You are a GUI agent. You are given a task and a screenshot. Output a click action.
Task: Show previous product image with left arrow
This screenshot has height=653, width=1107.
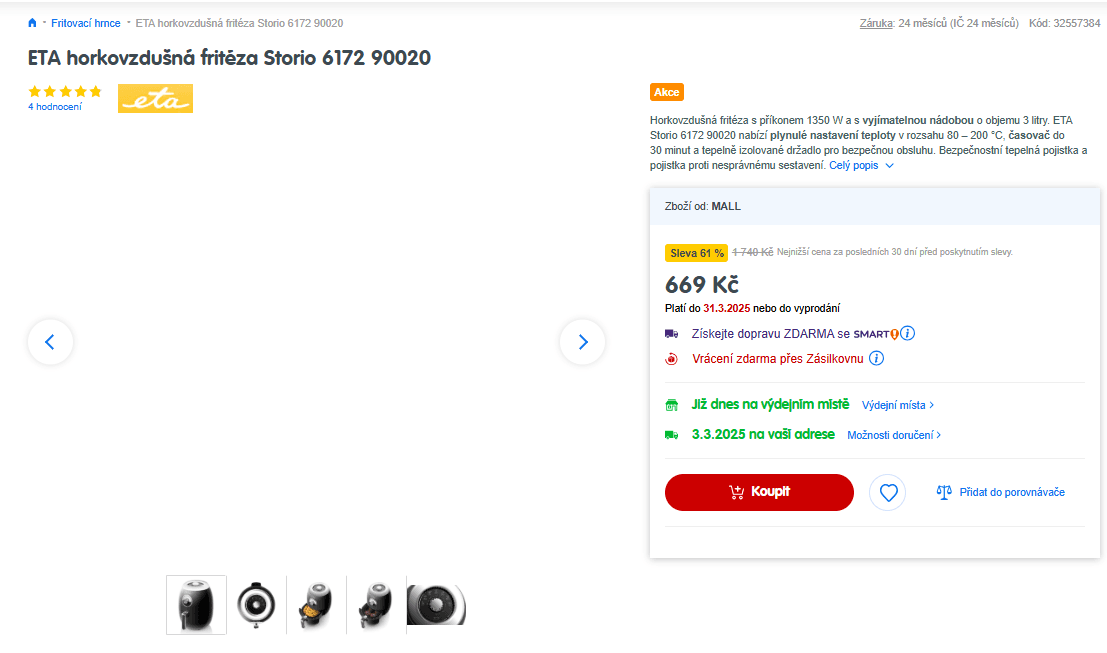50,342
